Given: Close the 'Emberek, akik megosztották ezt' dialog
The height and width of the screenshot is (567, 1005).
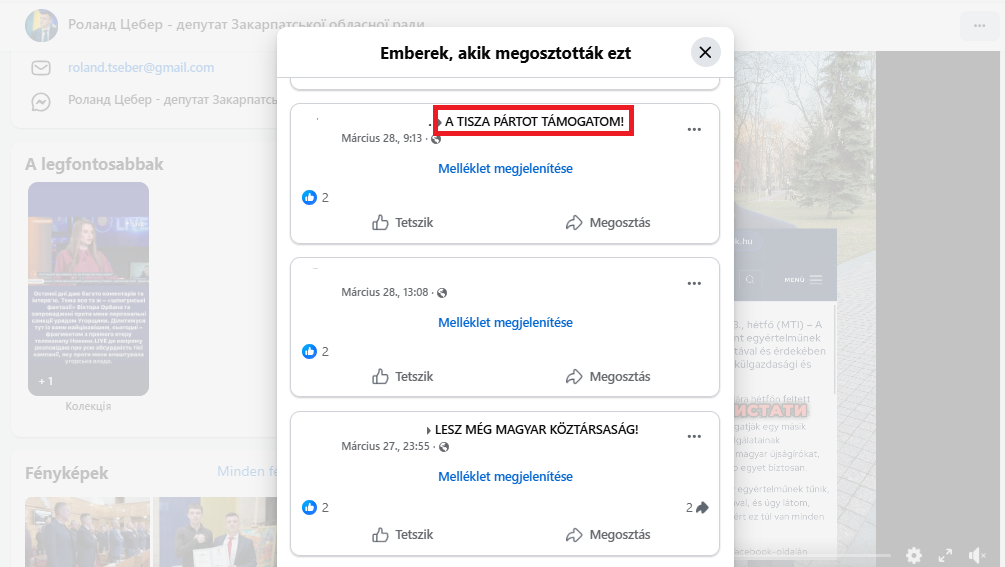Looking at the screenshot, I should pos(705,53).
